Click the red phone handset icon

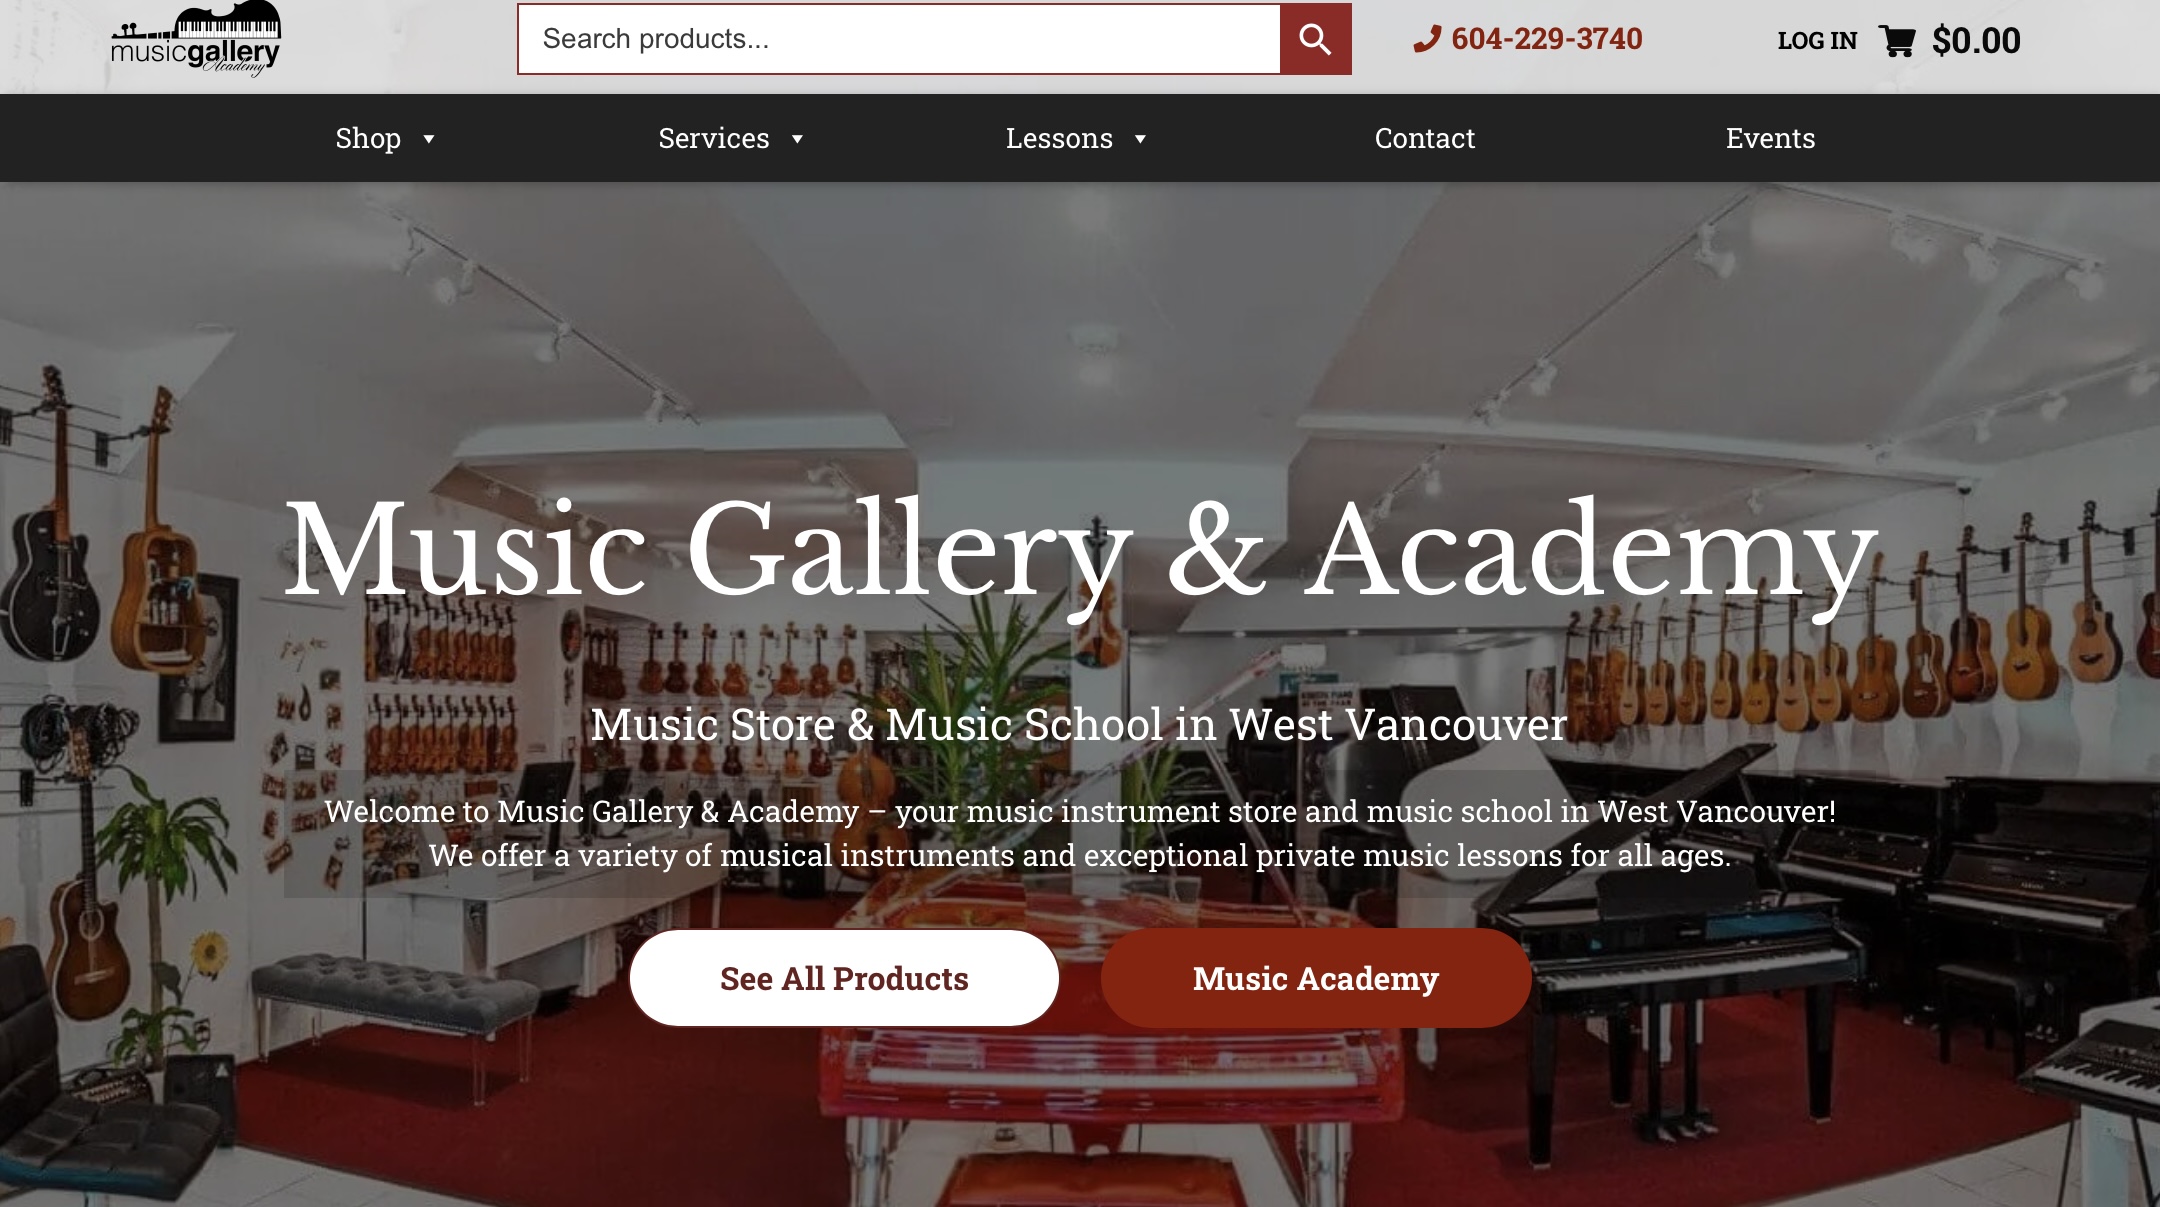1427,39
